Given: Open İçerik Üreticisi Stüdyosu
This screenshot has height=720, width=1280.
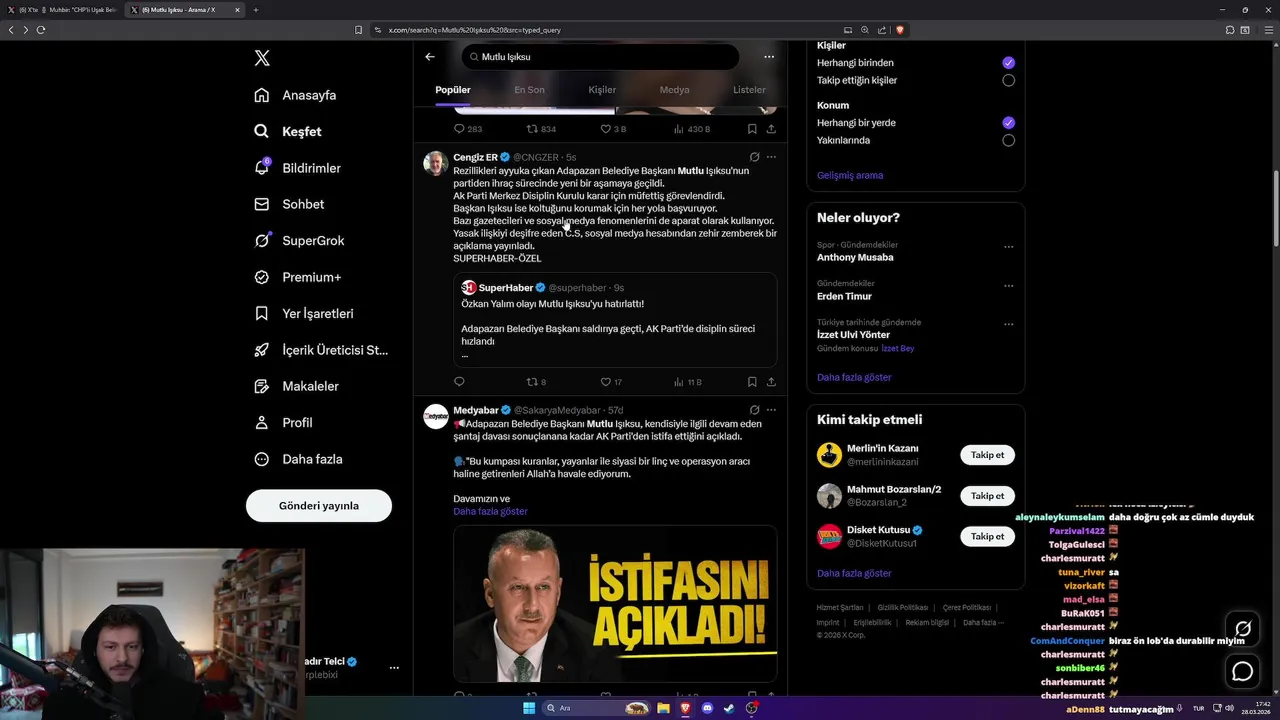Looking at the screenshot, I should [321, 350].
